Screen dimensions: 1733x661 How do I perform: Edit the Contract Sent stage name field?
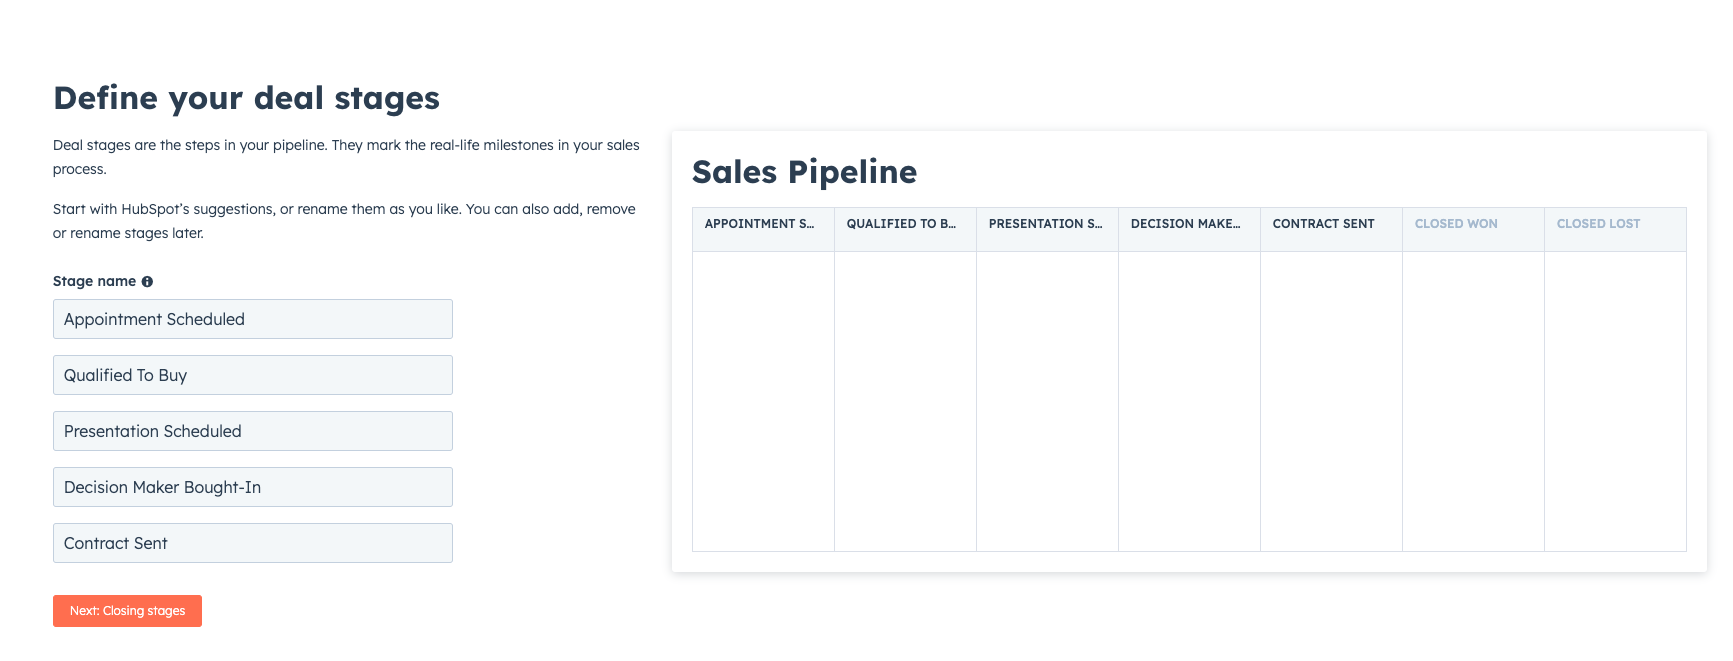252,543
